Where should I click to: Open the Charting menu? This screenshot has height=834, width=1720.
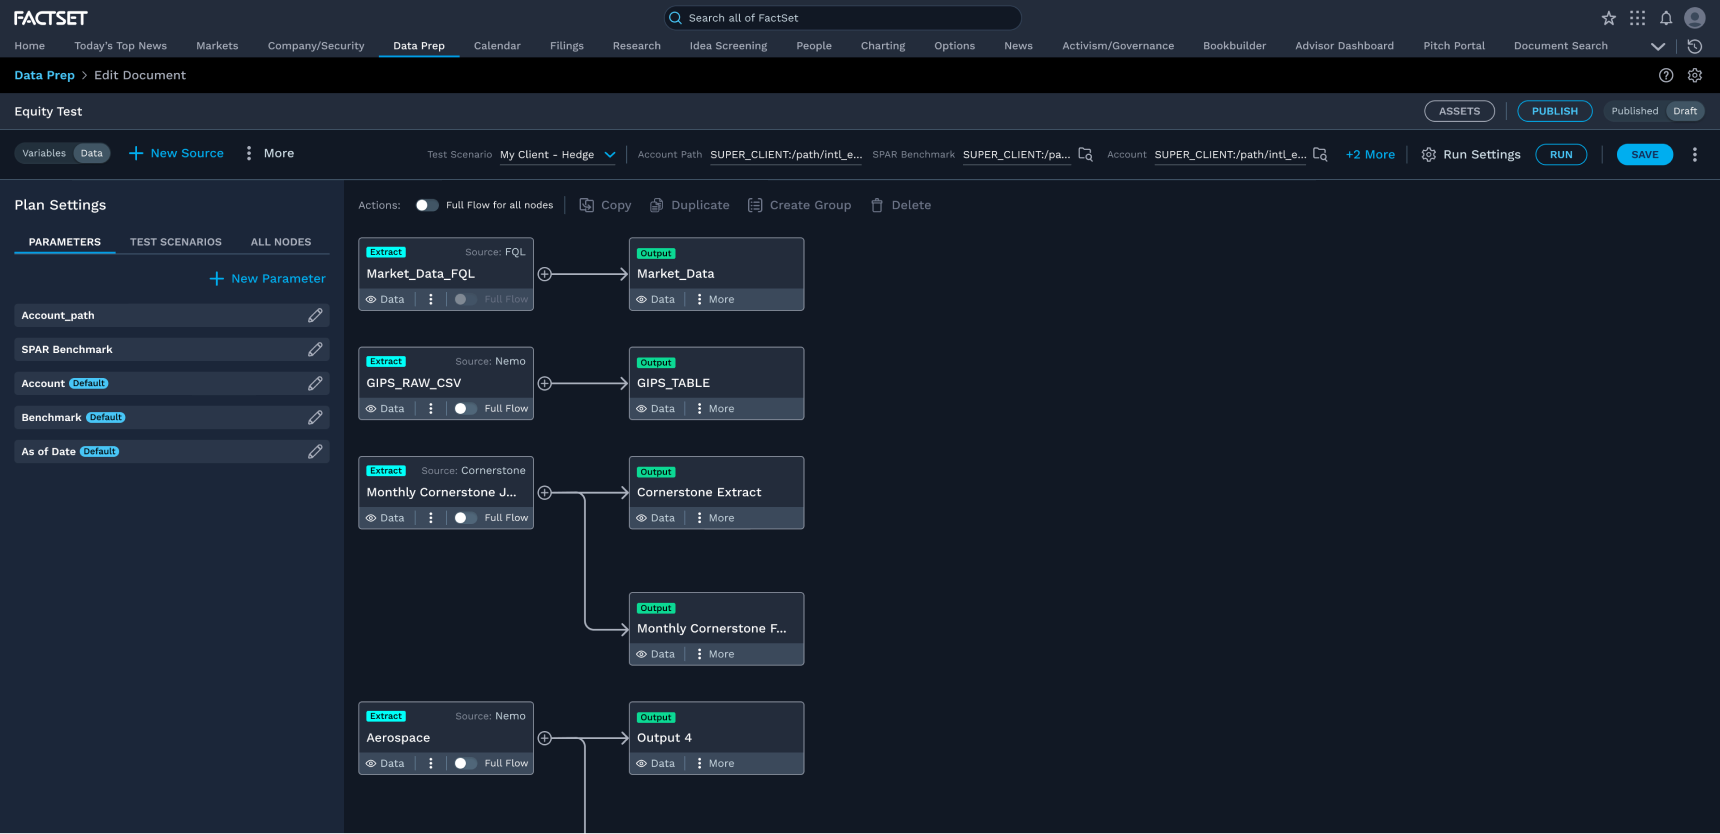click(883, 46)
